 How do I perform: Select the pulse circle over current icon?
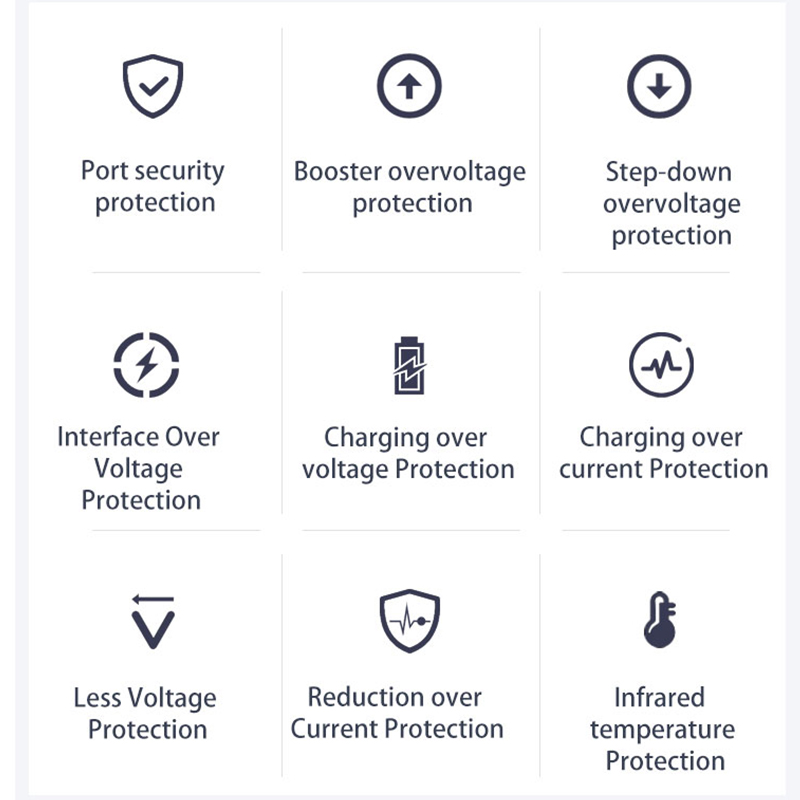point(661,364)
